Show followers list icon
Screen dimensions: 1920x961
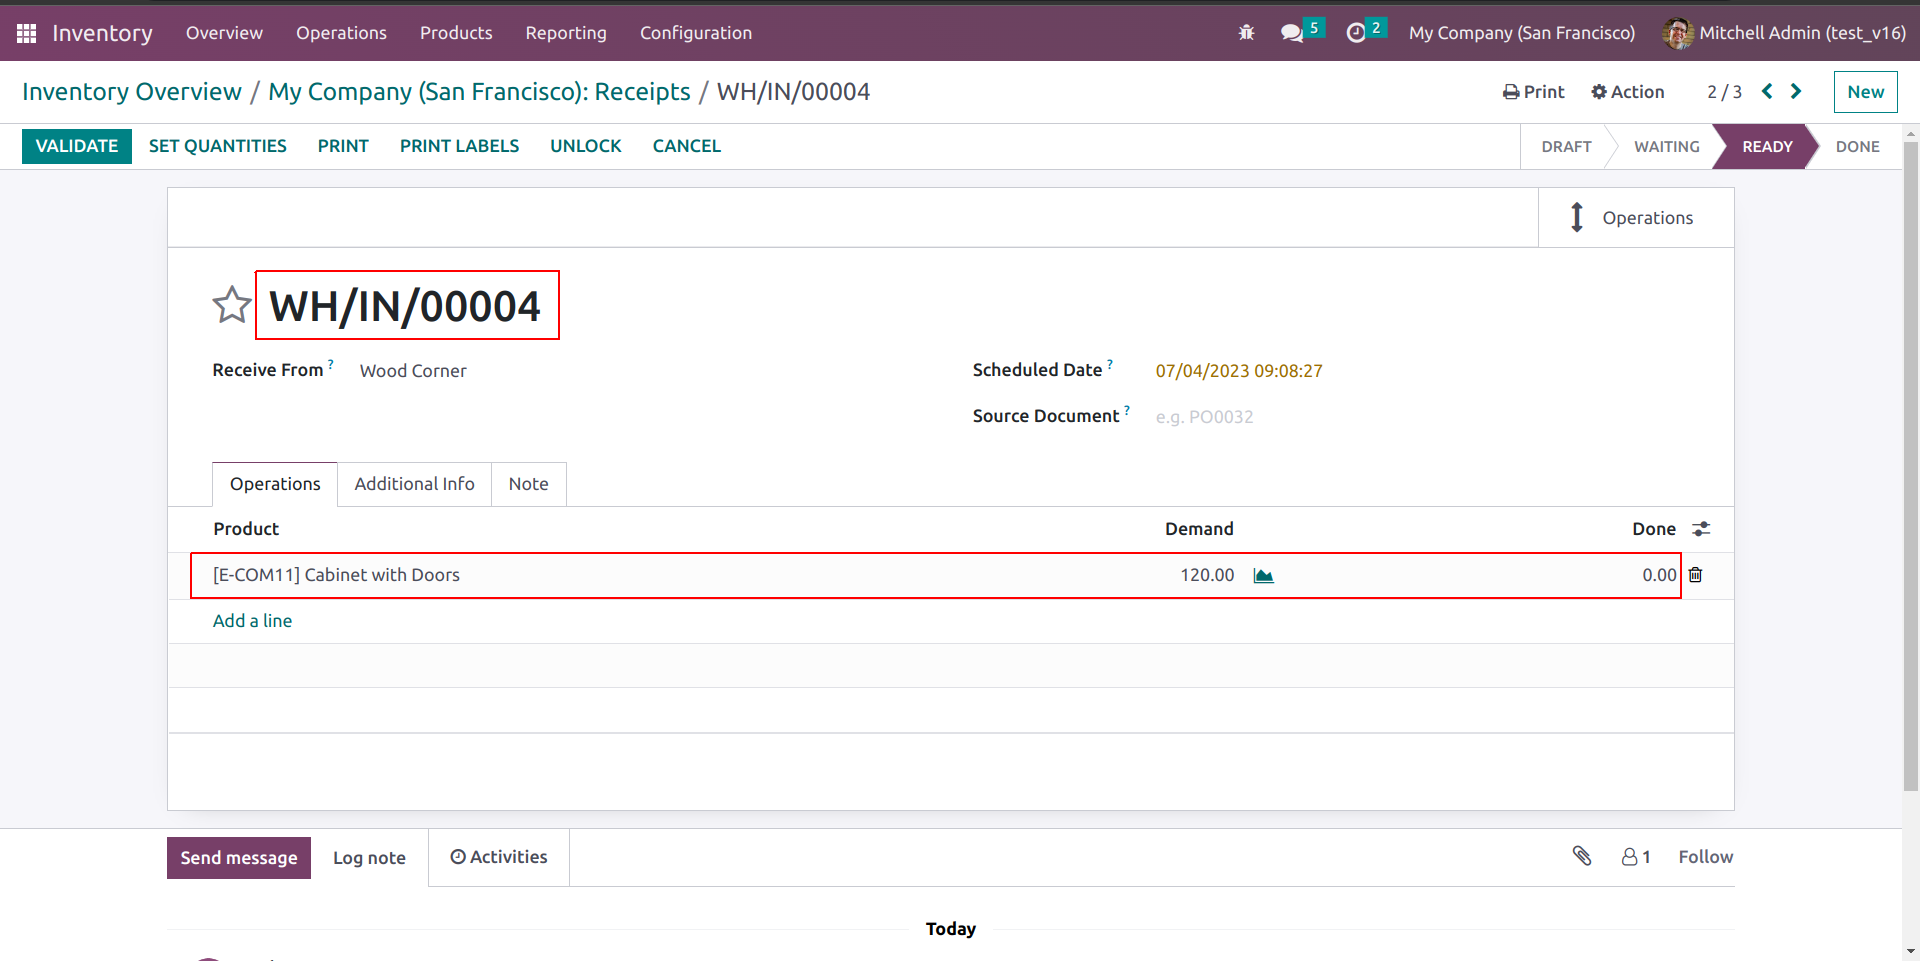coord(1636,857)
